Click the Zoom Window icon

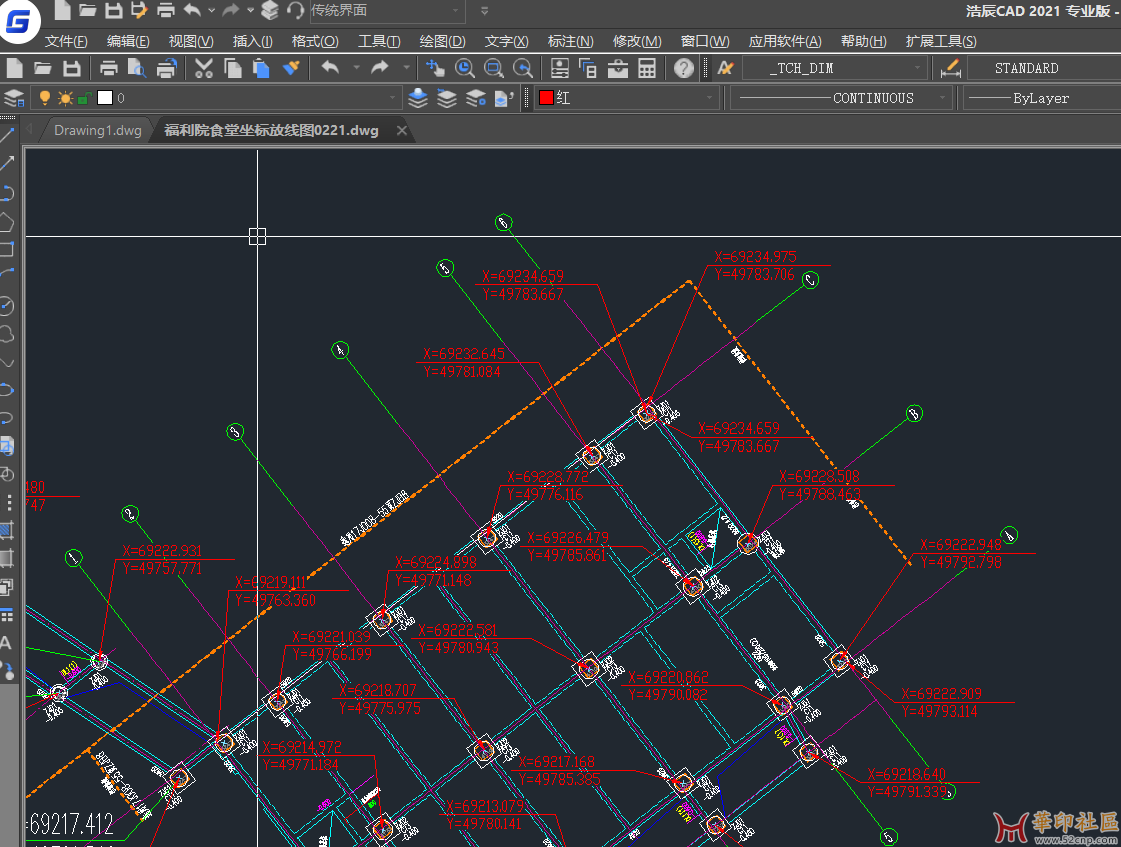pos(493,69)
